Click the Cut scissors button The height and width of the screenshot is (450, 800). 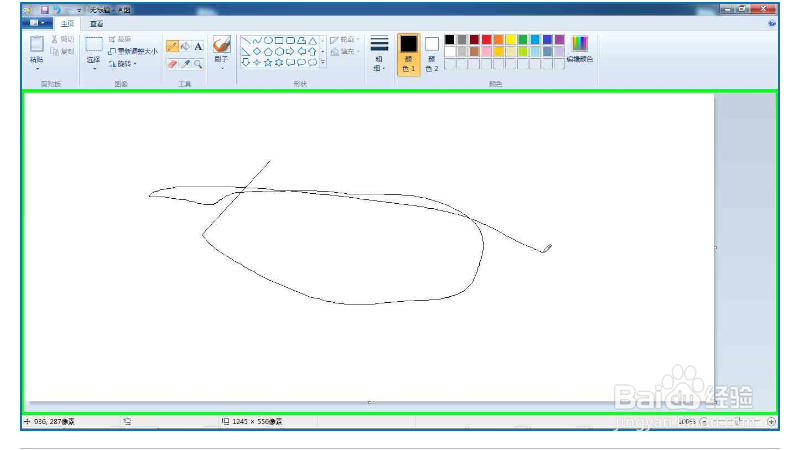[63, 39]
